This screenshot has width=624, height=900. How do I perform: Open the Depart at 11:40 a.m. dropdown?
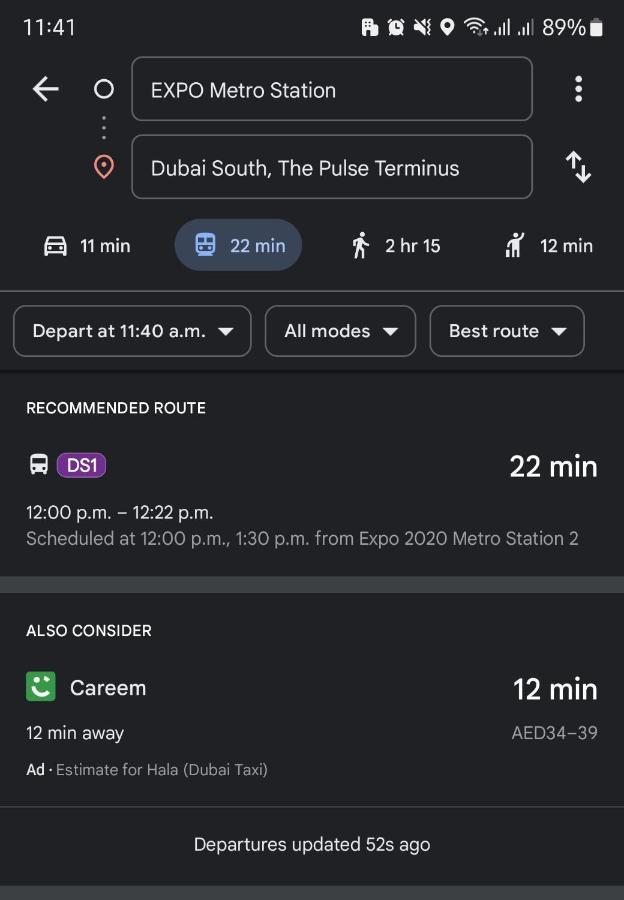tap(132, 331)
